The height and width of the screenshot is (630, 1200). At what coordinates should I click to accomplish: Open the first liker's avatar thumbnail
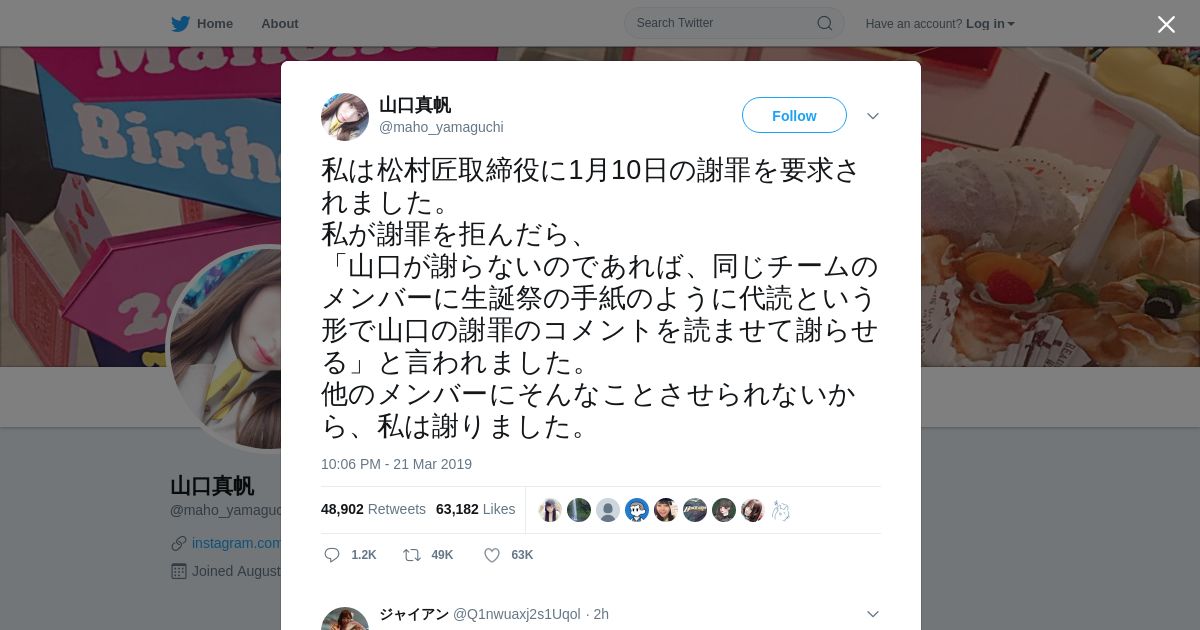[x=550, y=510]
